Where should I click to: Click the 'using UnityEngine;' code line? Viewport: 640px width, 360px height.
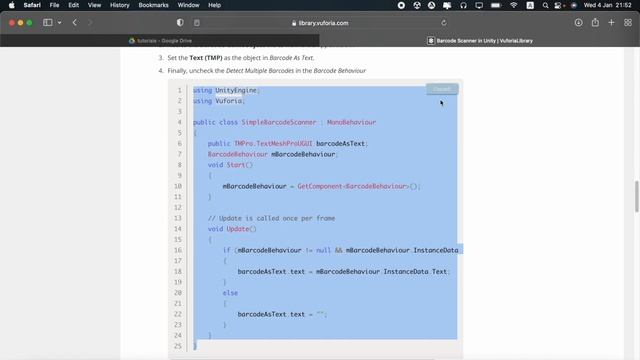coord(227,90)
